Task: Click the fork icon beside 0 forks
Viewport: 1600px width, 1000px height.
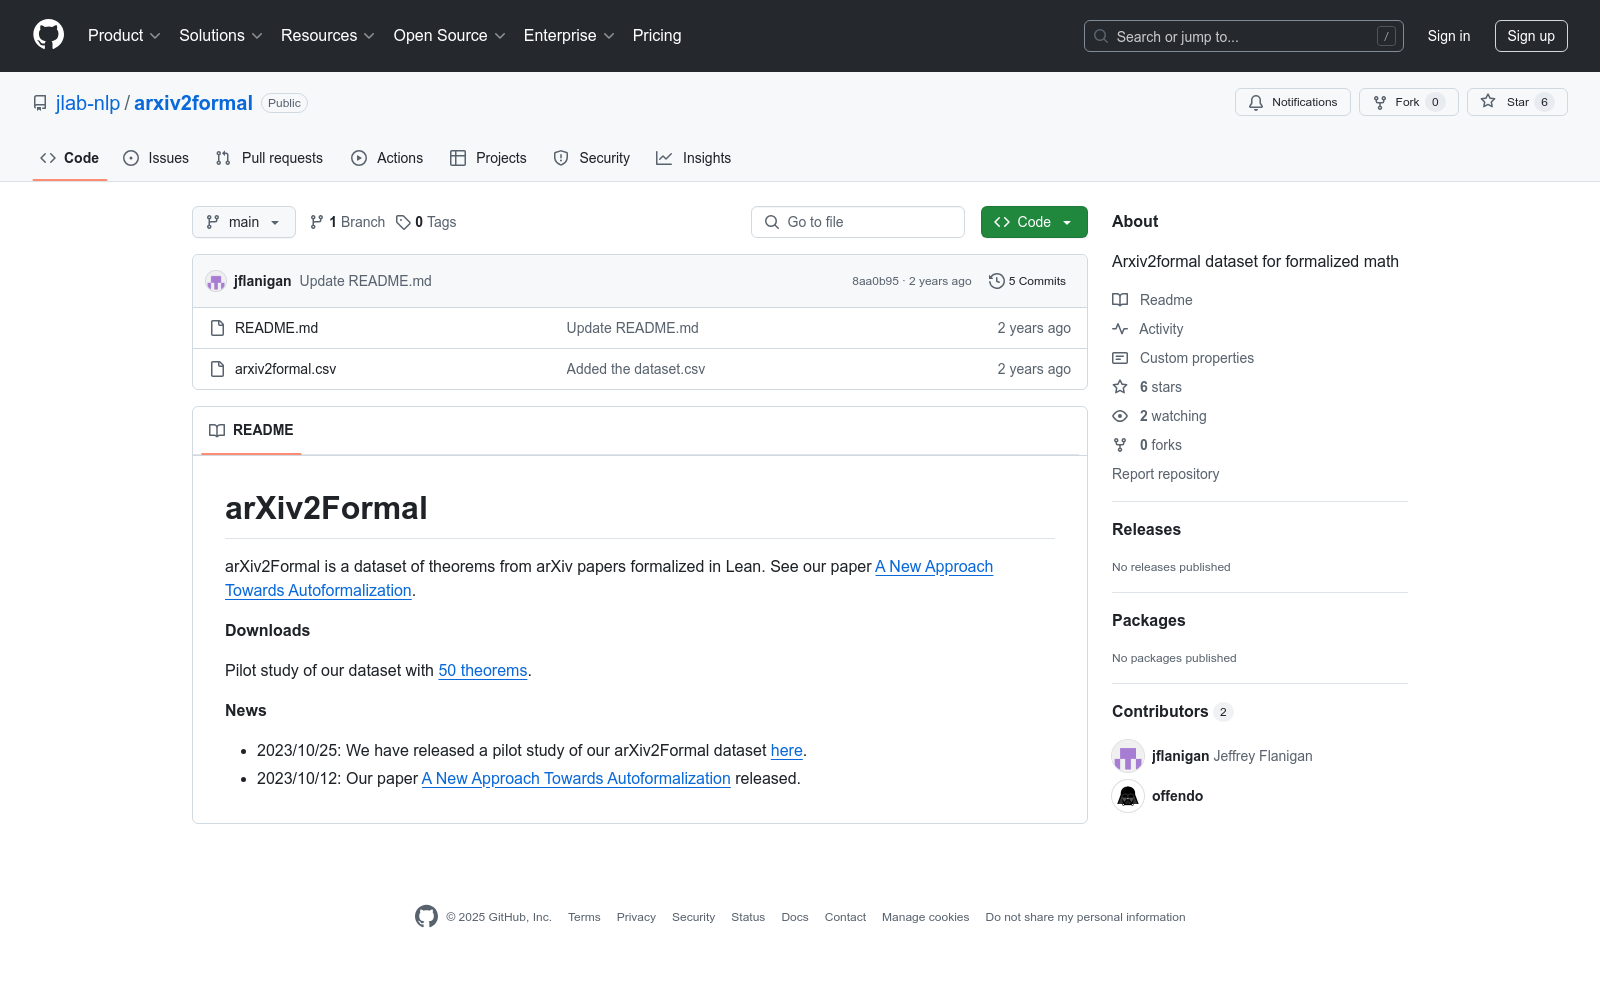Action: point(1120,445)
